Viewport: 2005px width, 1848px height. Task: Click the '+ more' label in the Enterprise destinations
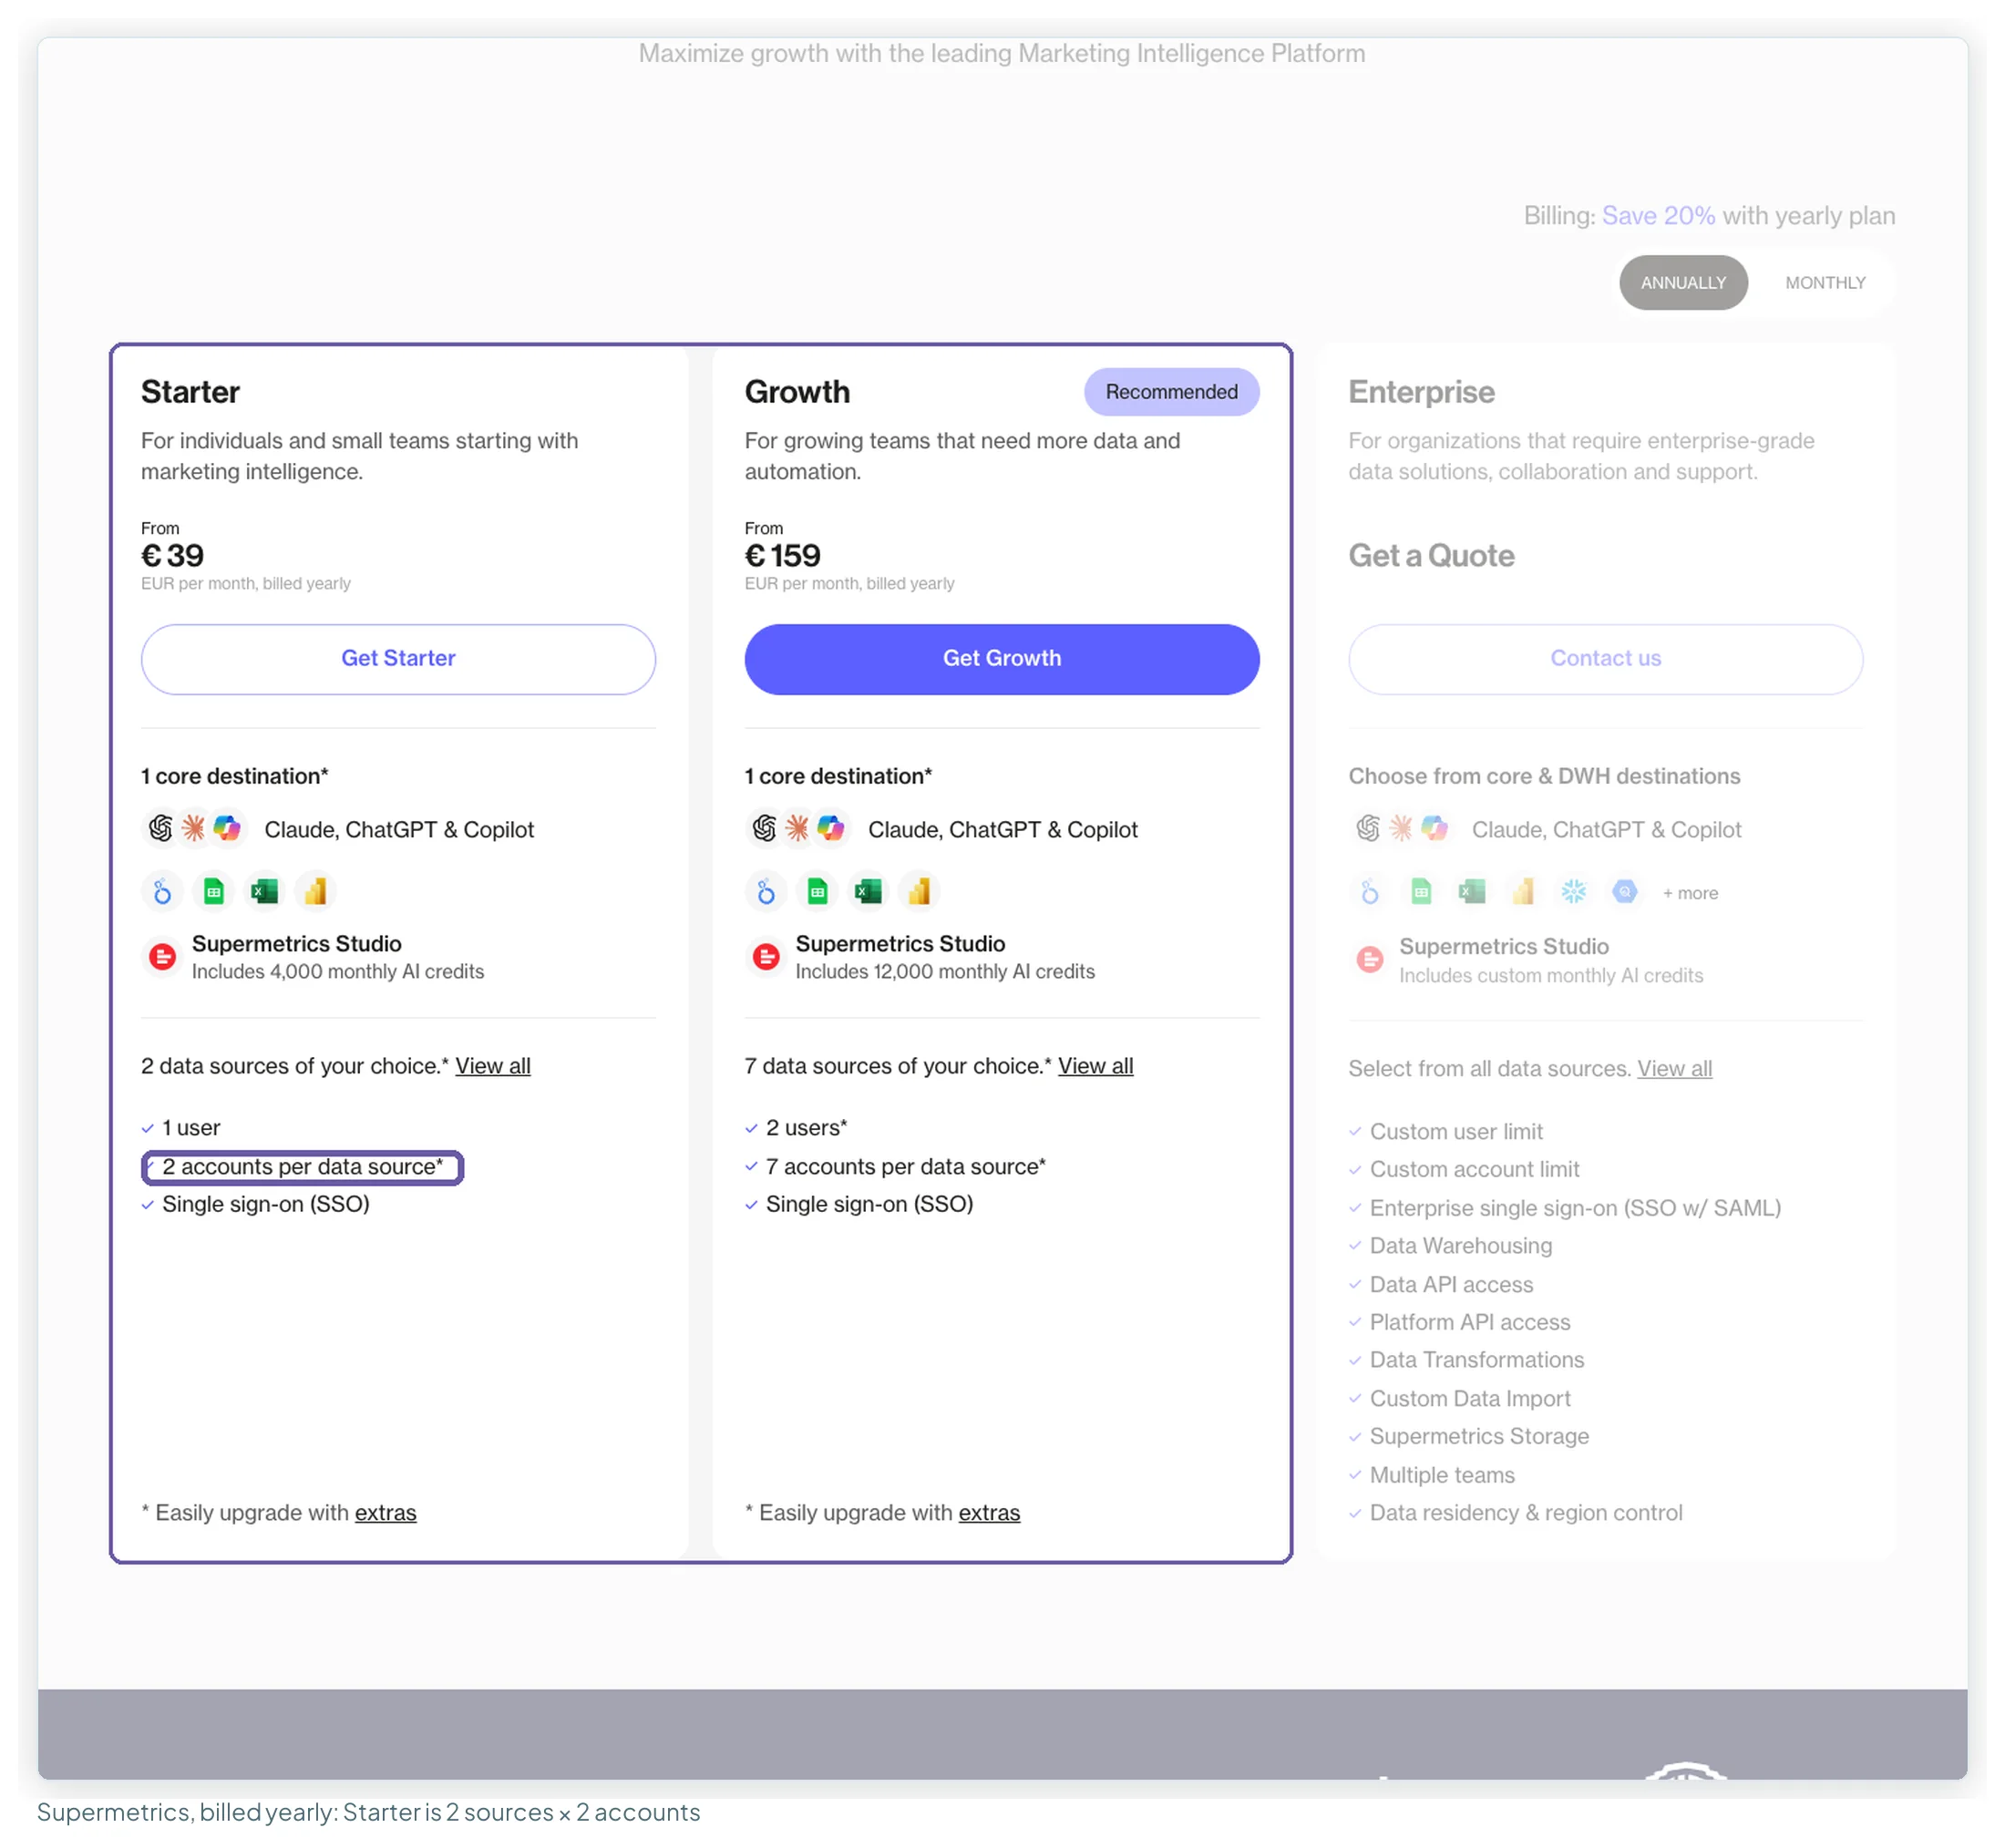click(x=1691, y=894)
